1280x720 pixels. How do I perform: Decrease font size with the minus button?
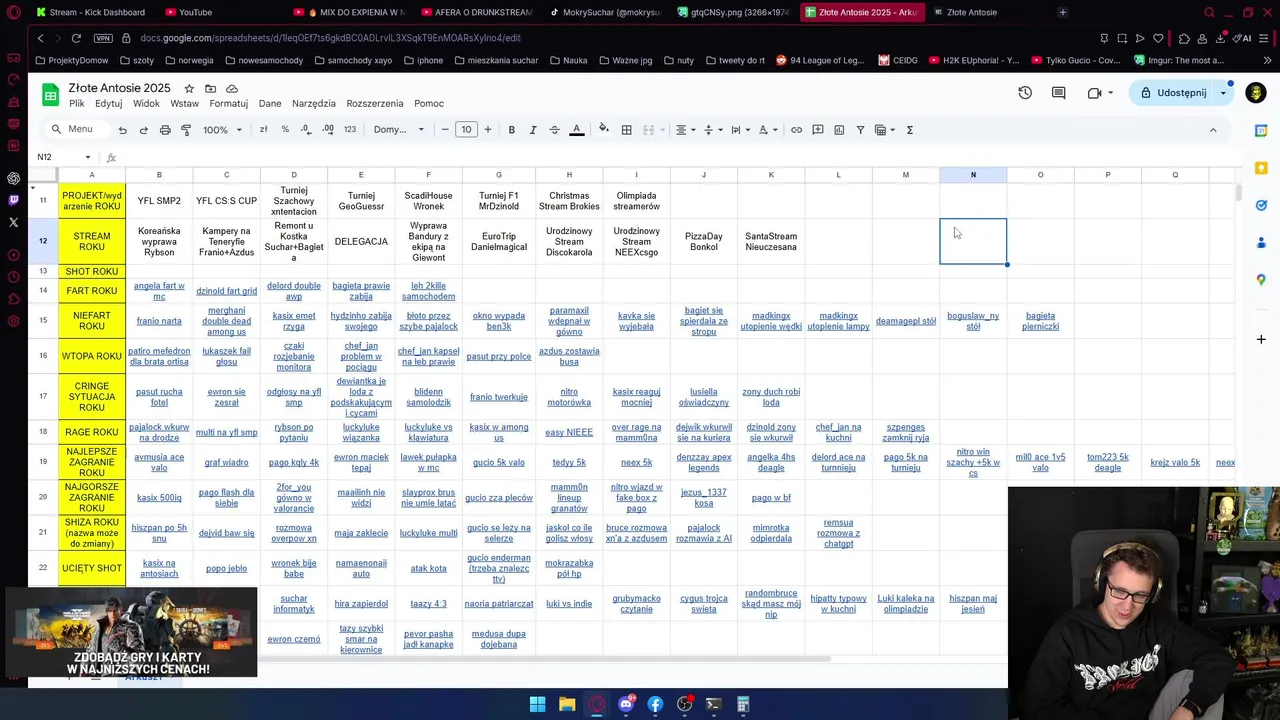coord(445,130)
